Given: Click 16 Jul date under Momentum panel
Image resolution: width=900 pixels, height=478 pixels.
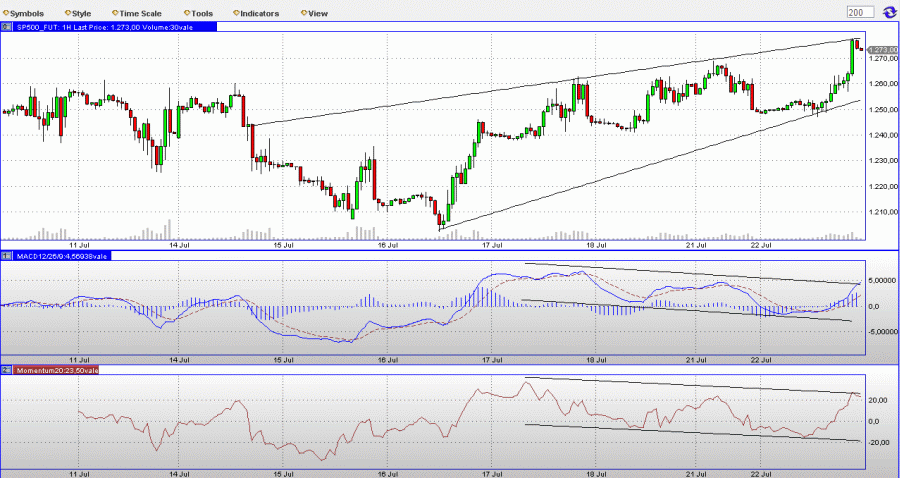Looking at the screenshot, I should coord(389,474).
